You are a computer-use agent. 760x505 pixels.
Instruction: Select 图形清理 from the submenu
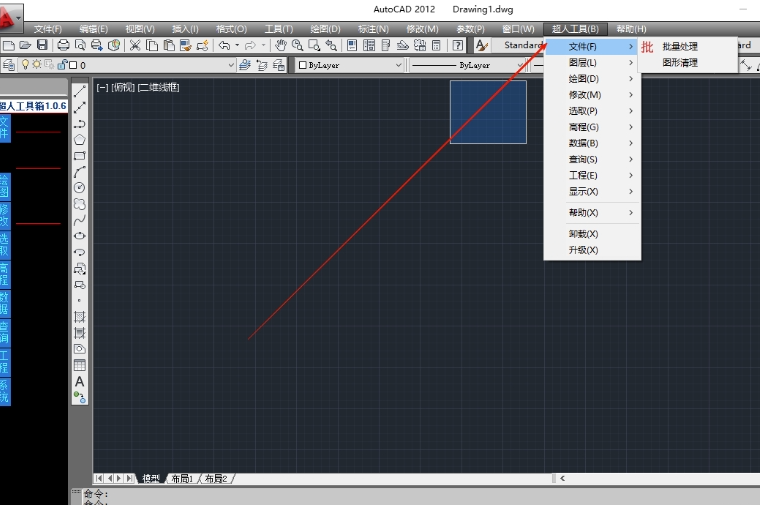point(687,63)
